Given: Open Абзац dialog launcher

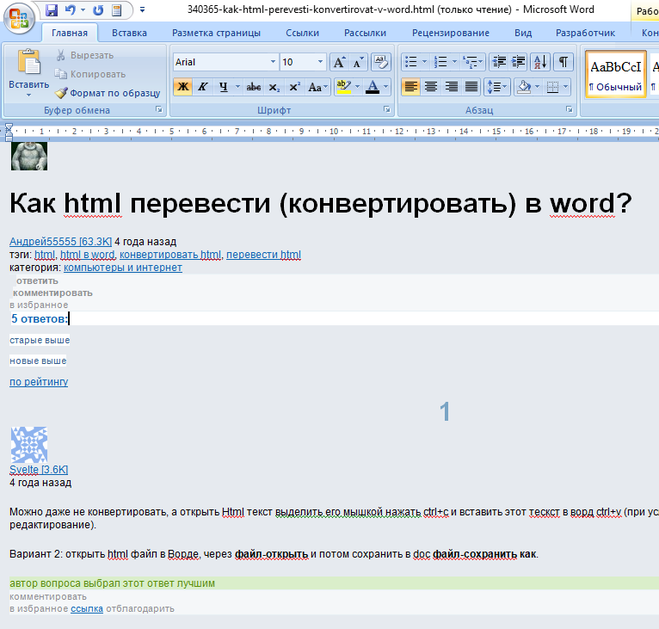Looking at the screenshot, I should coord(569,110).
